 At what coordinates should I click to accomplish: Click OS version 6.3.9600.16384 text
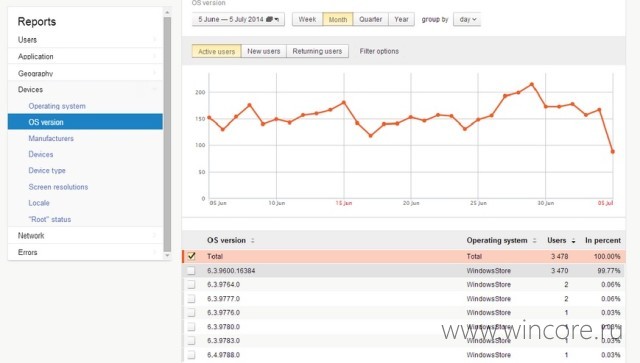tap(231, 270)
